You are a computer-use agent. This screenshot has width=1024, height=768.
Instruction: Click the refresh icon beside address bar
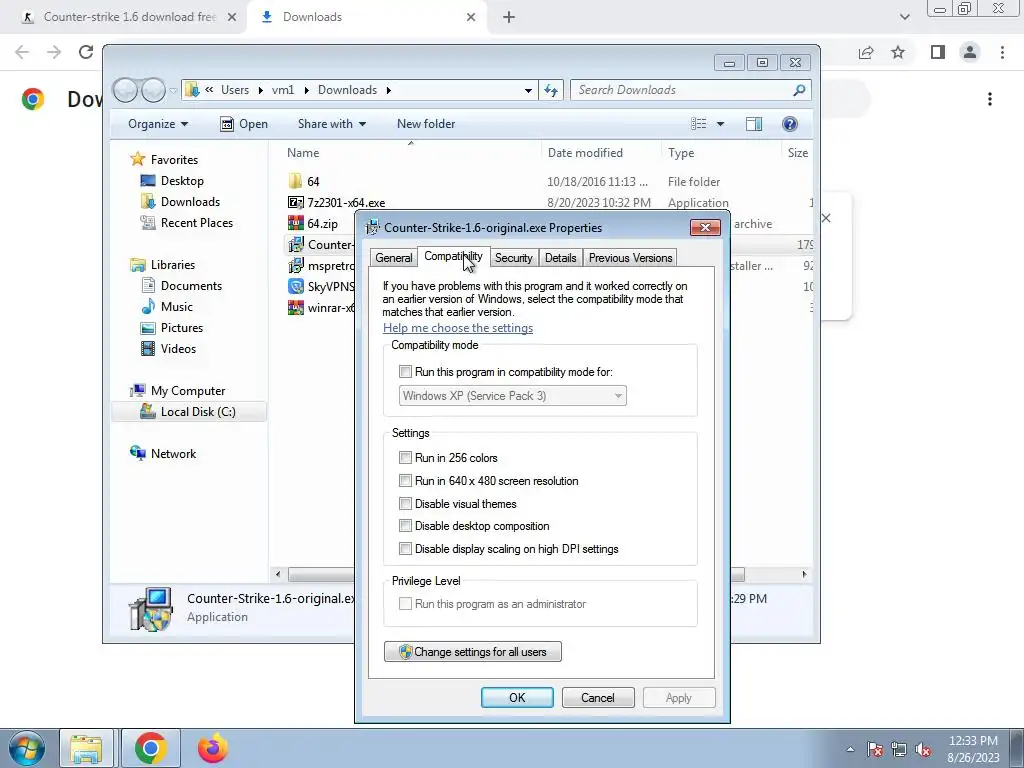click(551, 90)
